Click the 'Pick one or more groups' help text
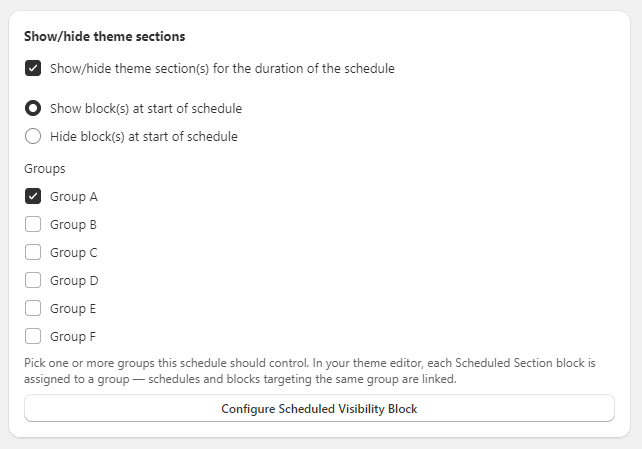The image size is (642, 449). tap(310, 371)
